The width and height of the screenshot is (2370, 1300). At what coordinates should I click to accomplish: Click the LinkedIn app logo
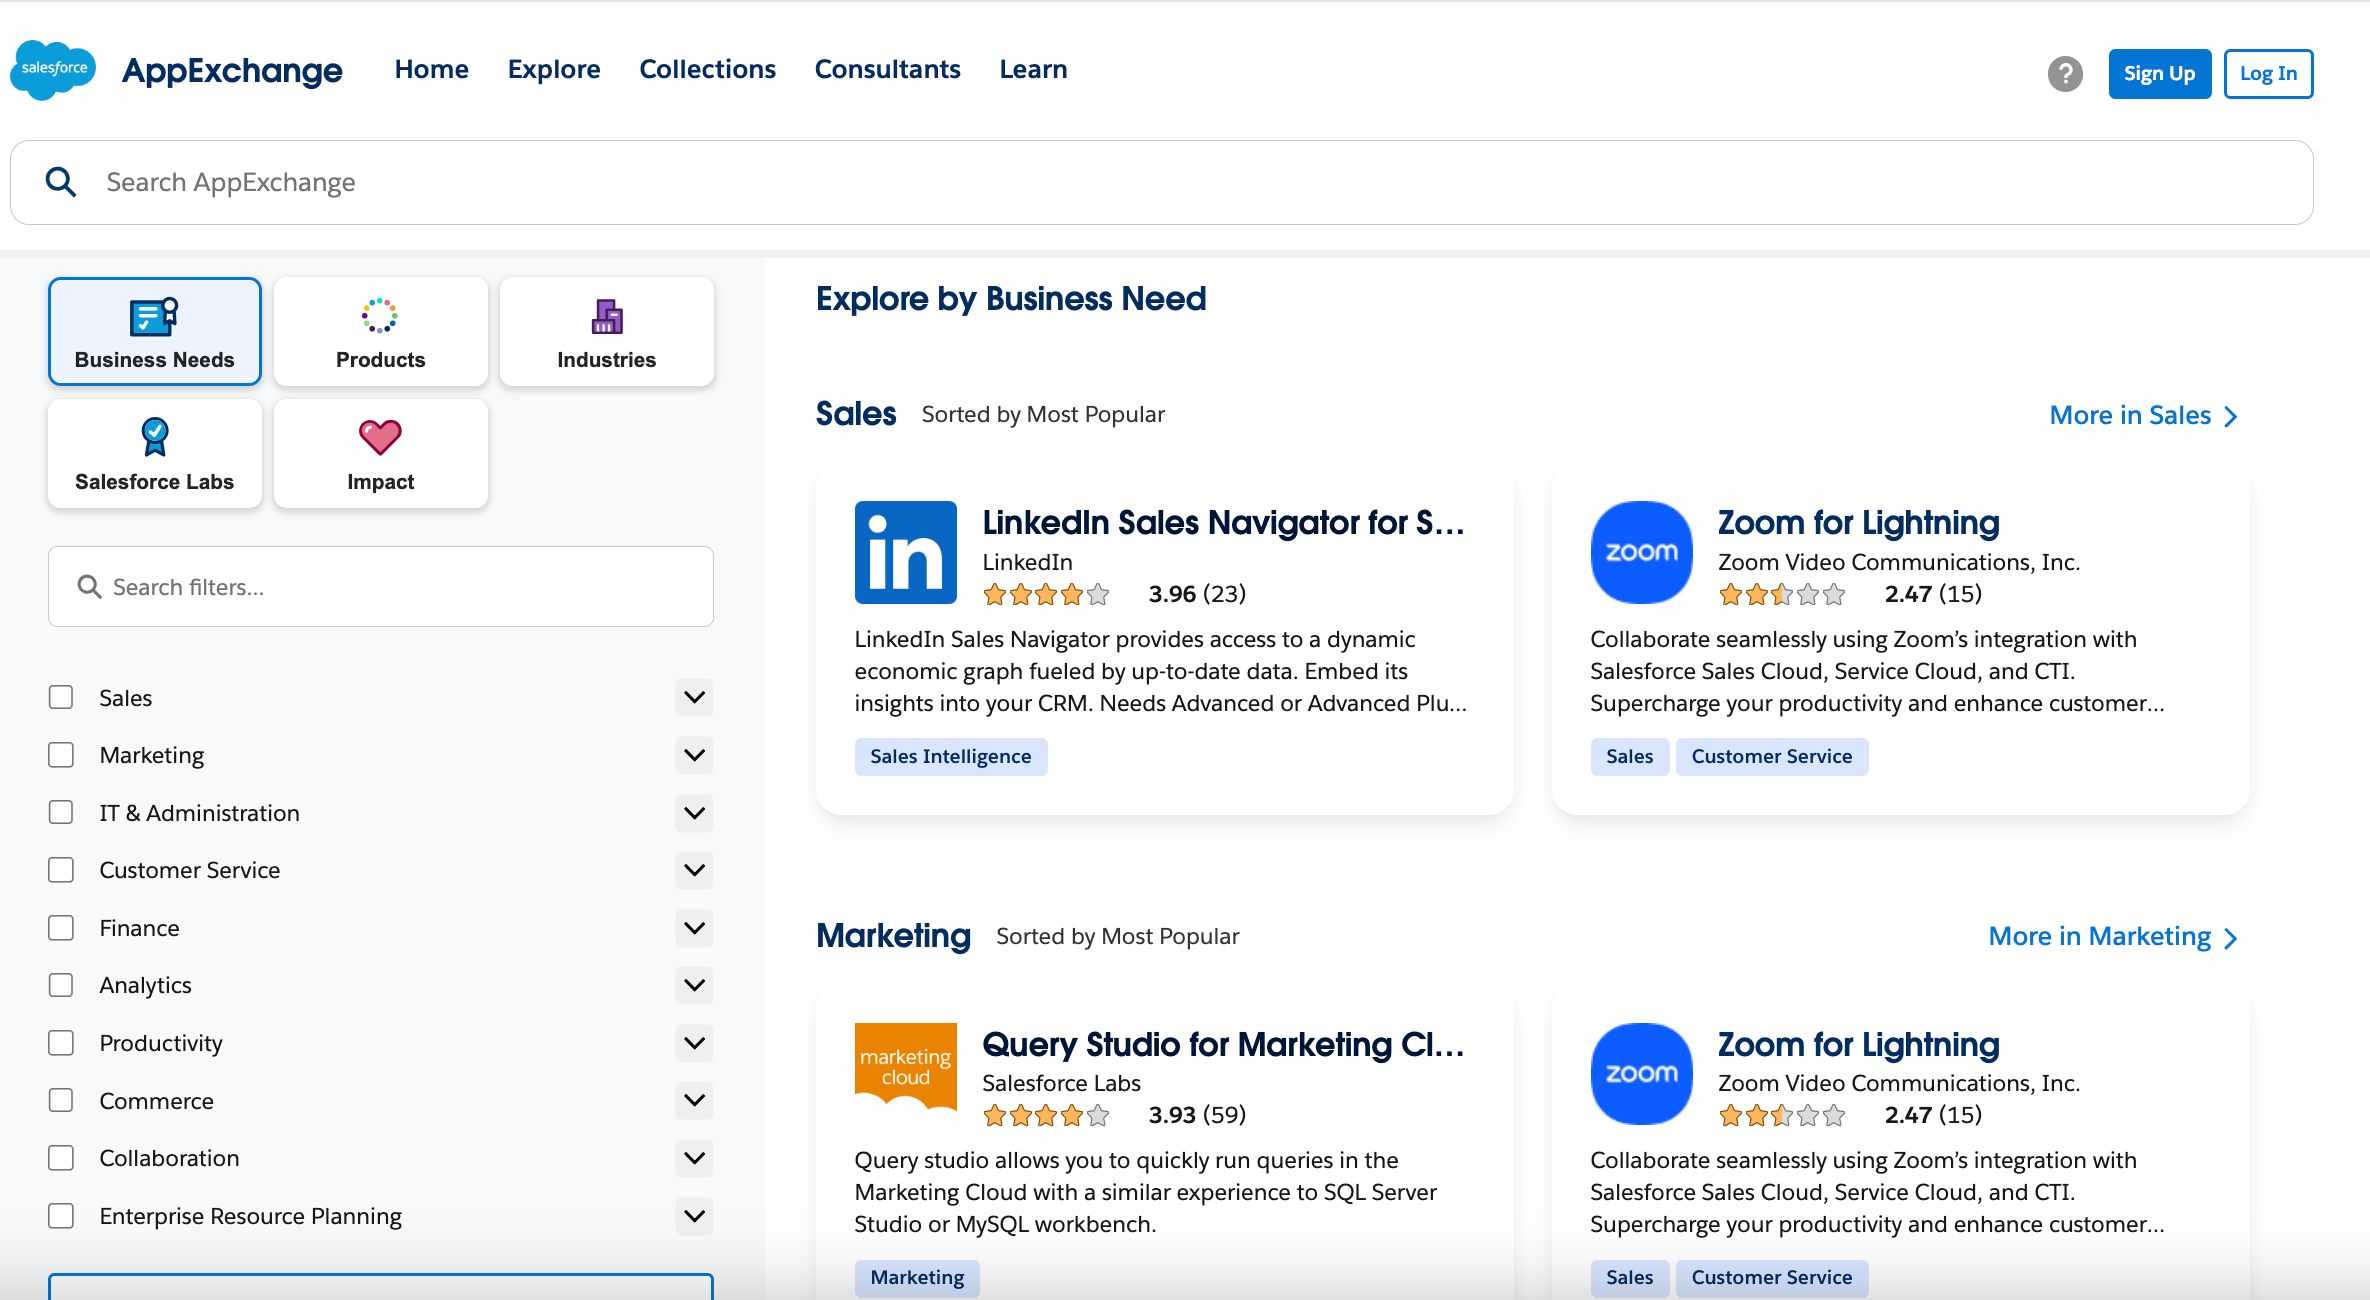pos(905,552)
